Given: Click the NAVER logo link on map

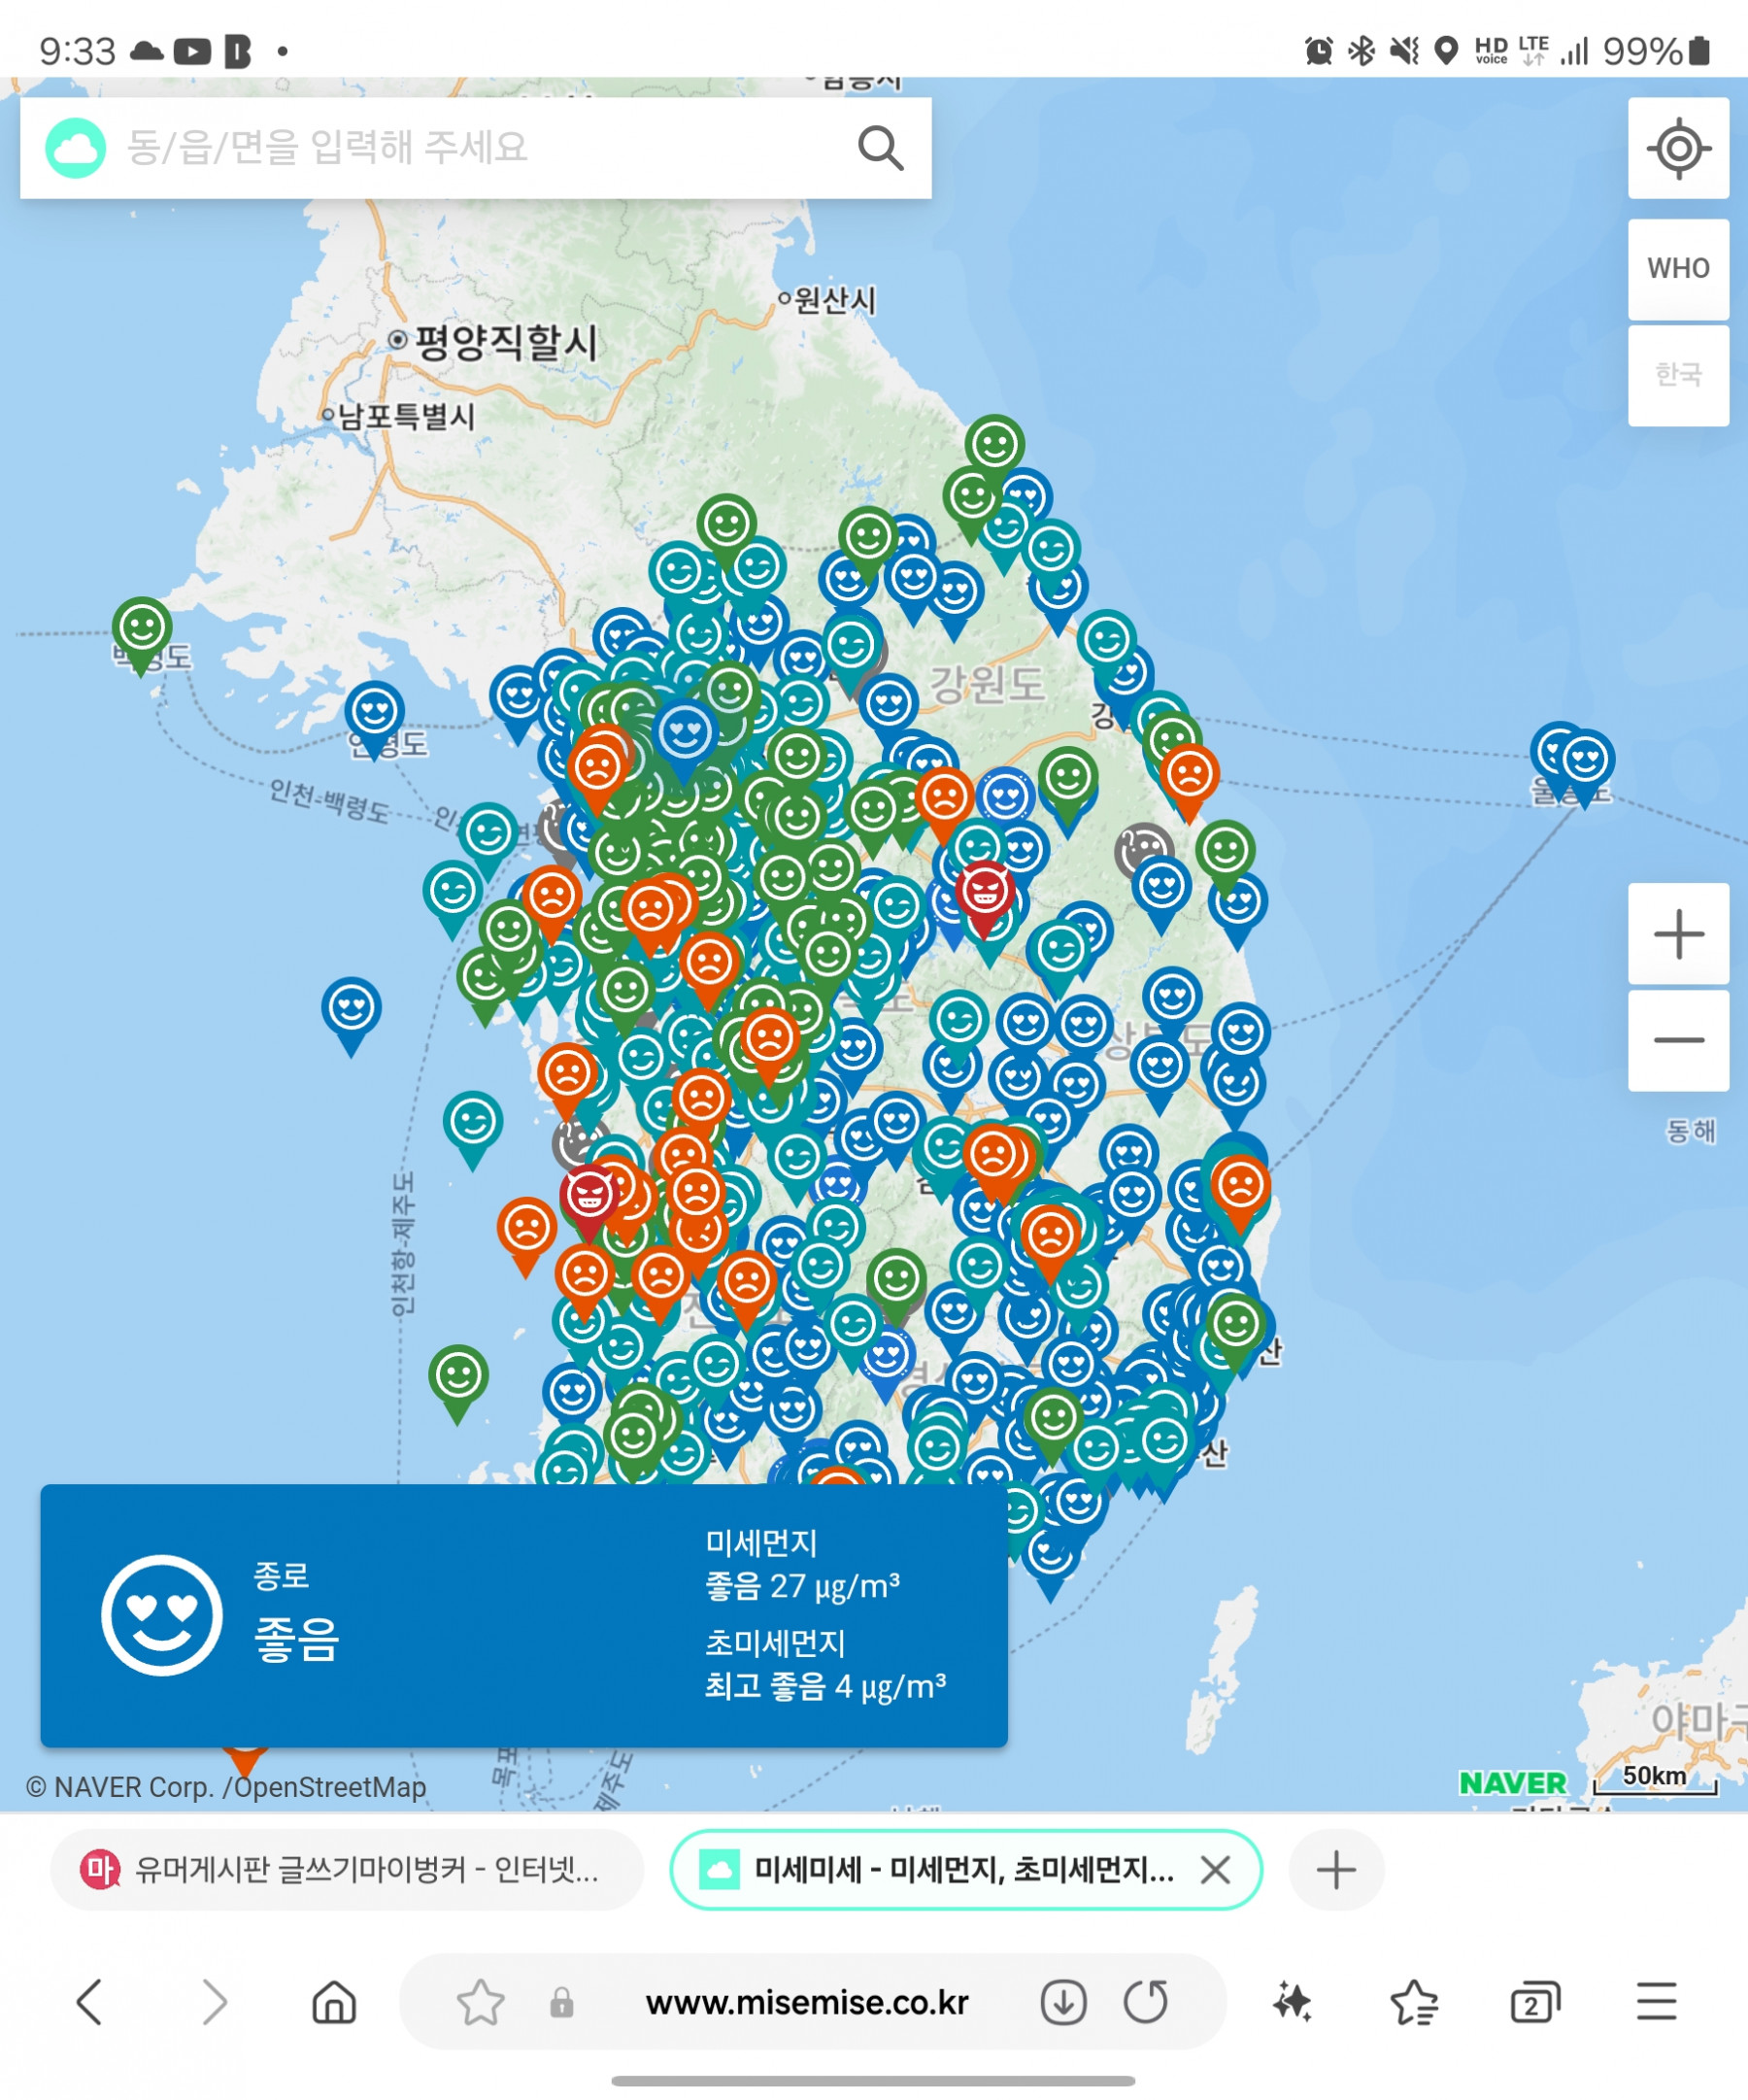Looking at the screenshot, I should [1512, 1783].
